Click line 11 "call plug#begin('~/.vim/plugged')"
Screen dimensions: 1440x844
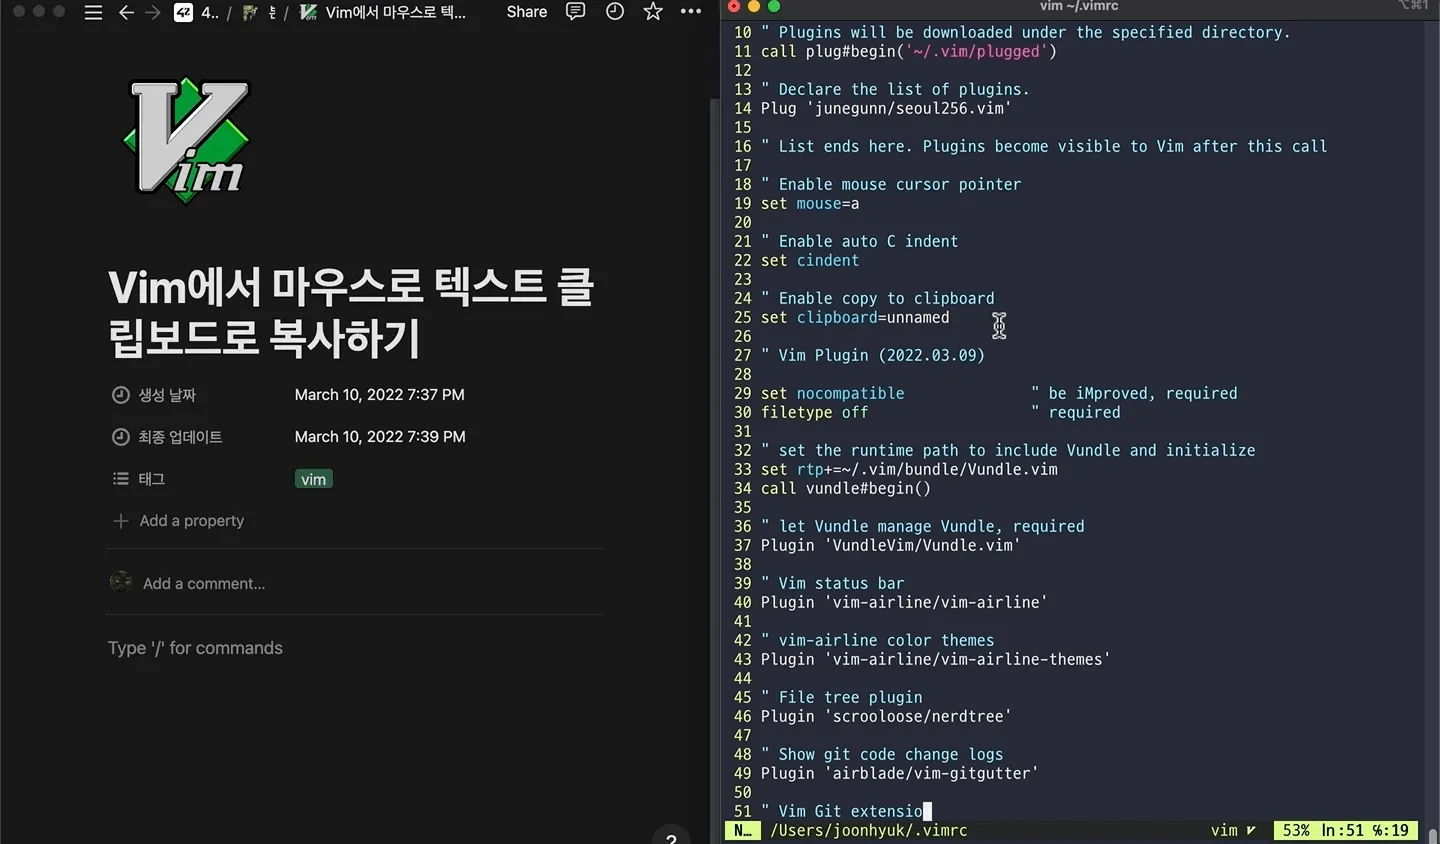(909, 52)
